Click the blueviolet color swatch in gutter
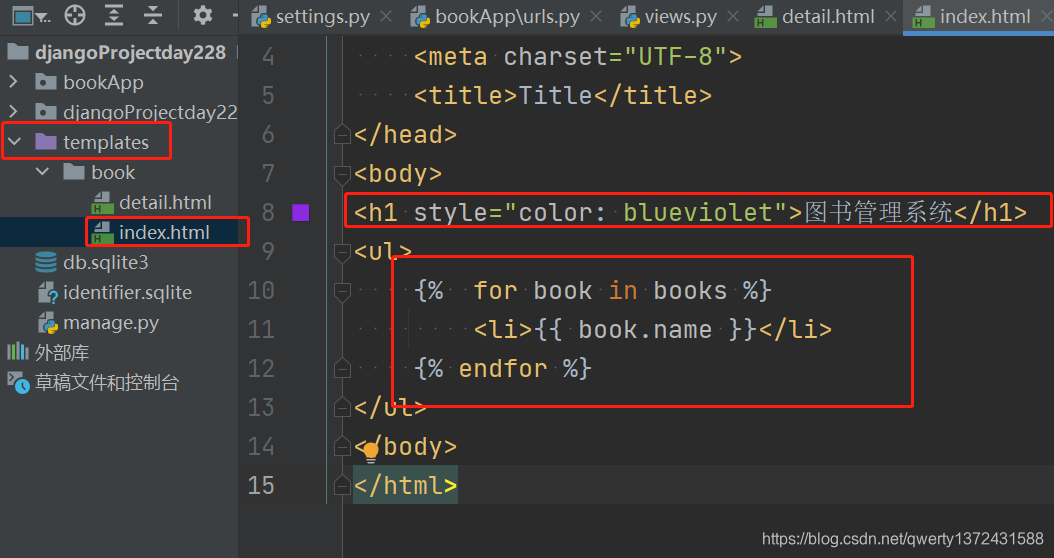This screenshot has width=1054, height=558. point(300,213)
